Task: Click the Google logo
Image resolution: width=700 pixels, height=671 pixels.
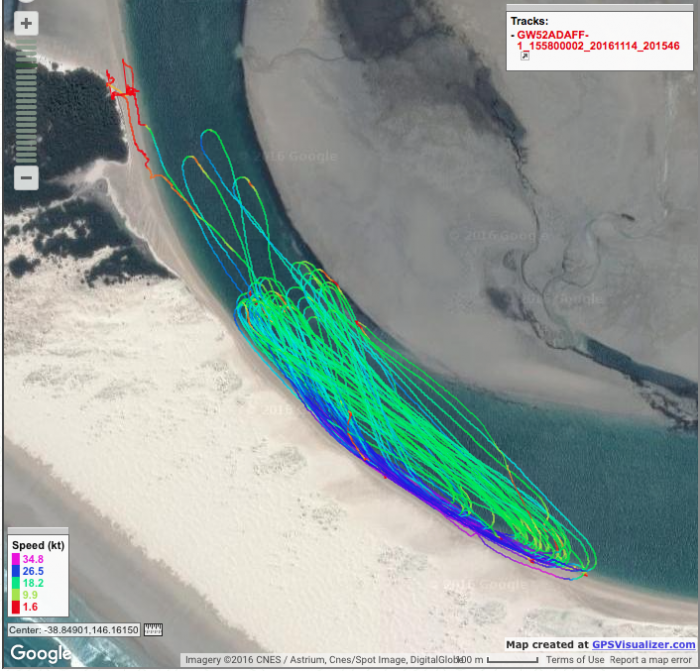Action: (x=40, y=654)
